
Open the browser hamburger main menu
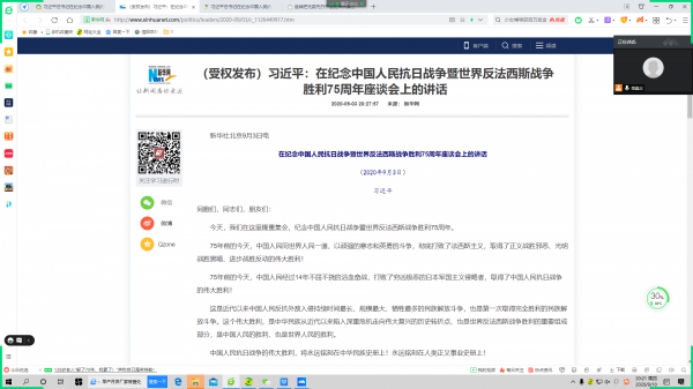point(685,20)
